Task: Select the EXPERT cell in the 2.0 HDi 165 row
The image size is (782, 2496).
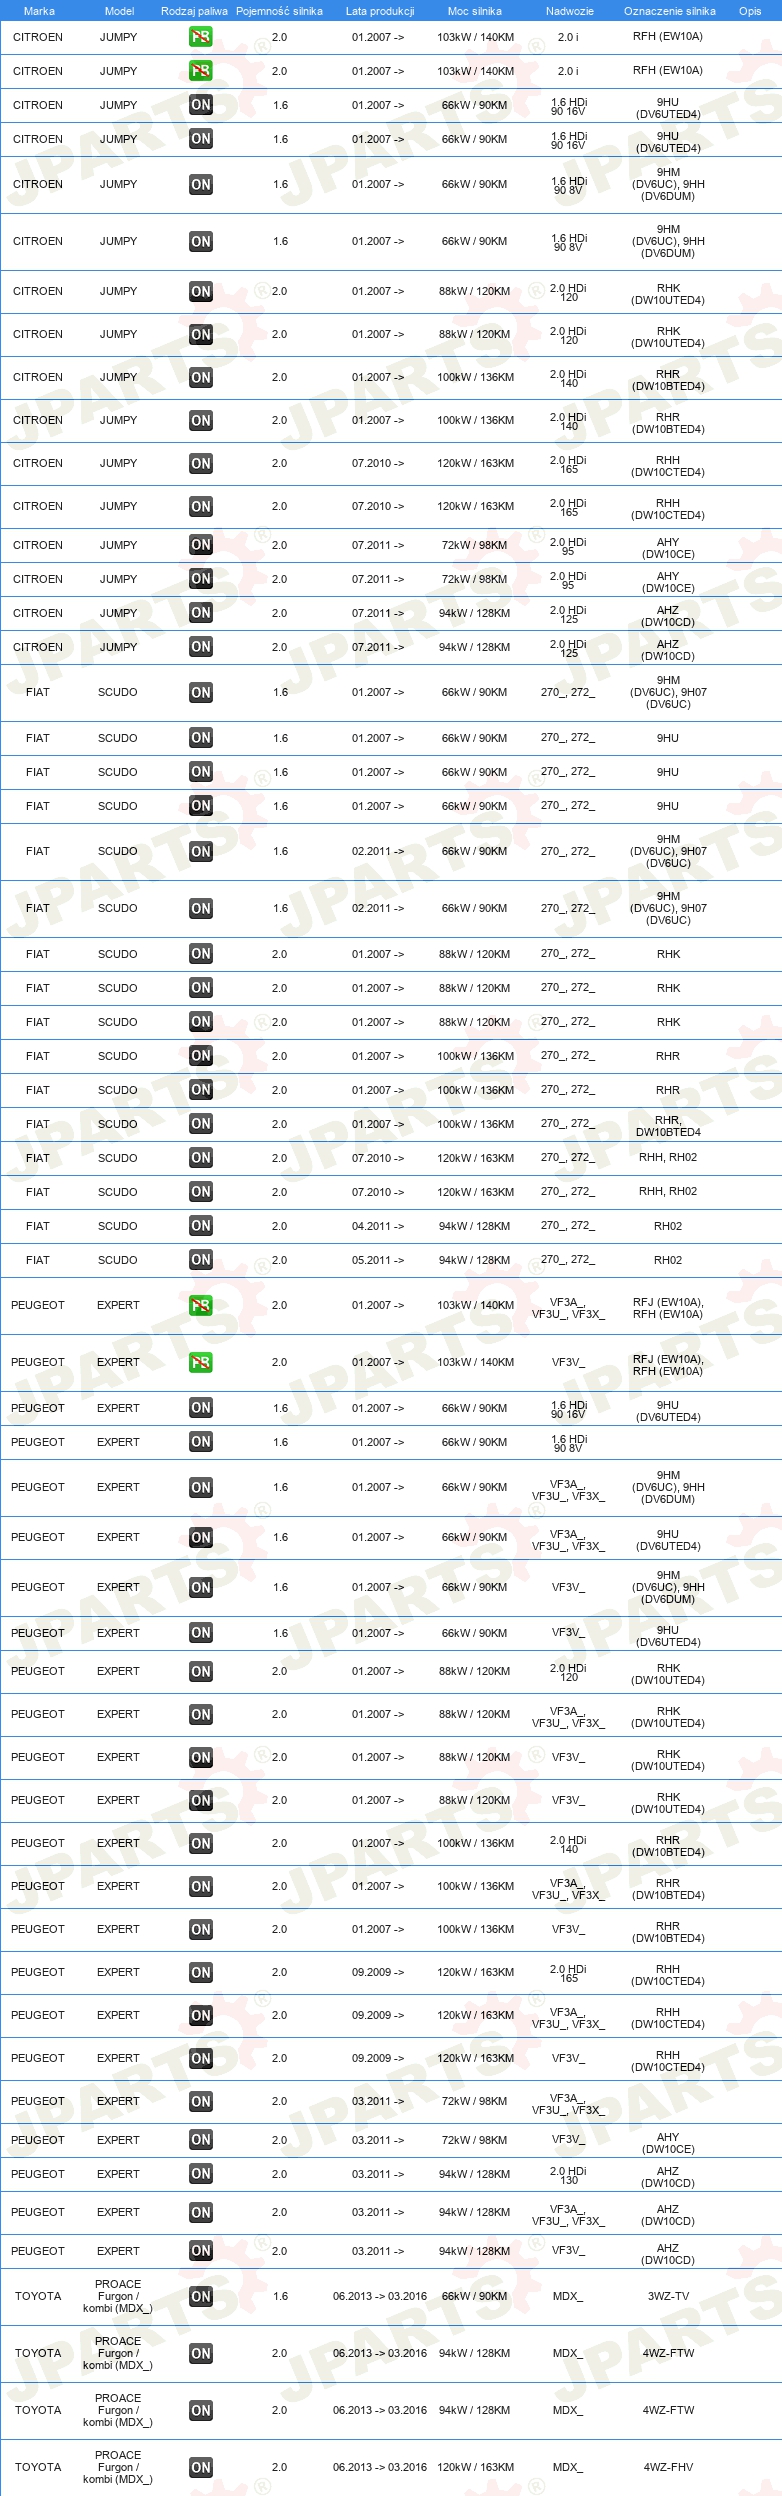Action: pyautogui.click(x=118, y=1972)
